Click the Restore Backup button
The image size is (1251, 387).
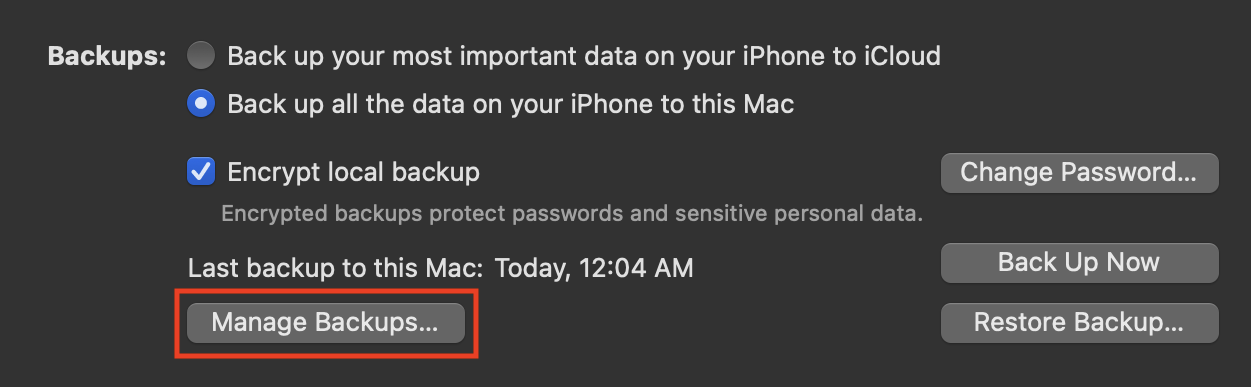[x=1079, y=323]
